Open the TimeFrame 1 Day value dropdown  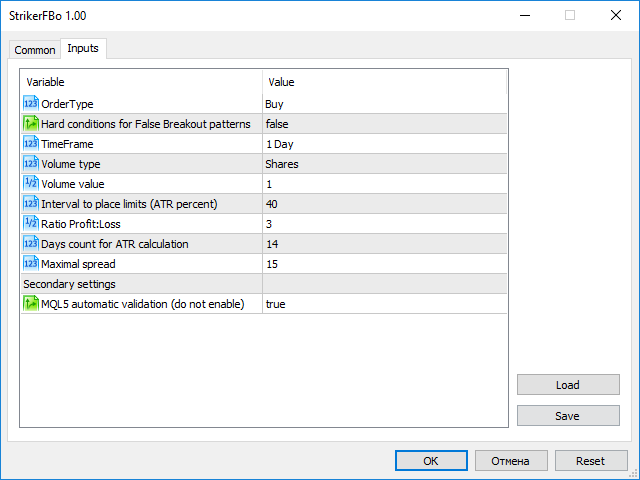[384, 144]
